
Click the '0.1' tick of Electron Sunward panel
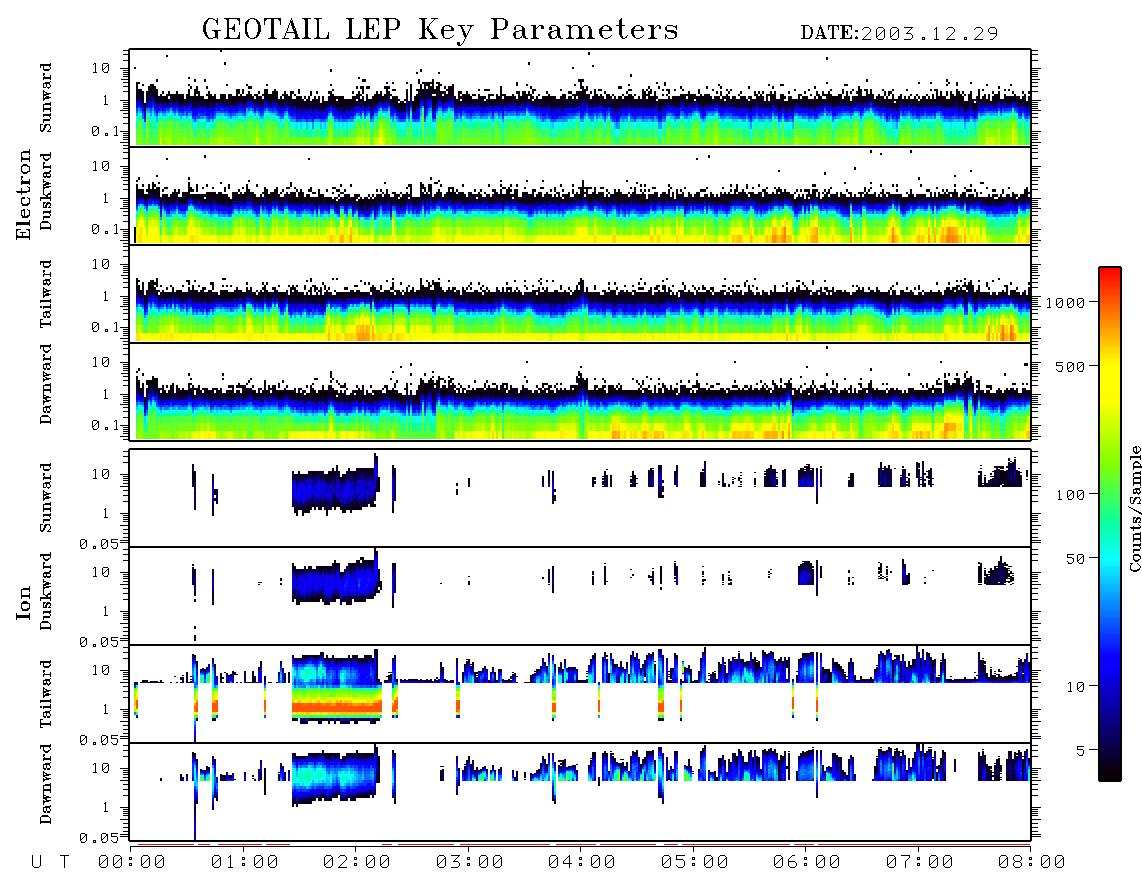tap(105, 131)
